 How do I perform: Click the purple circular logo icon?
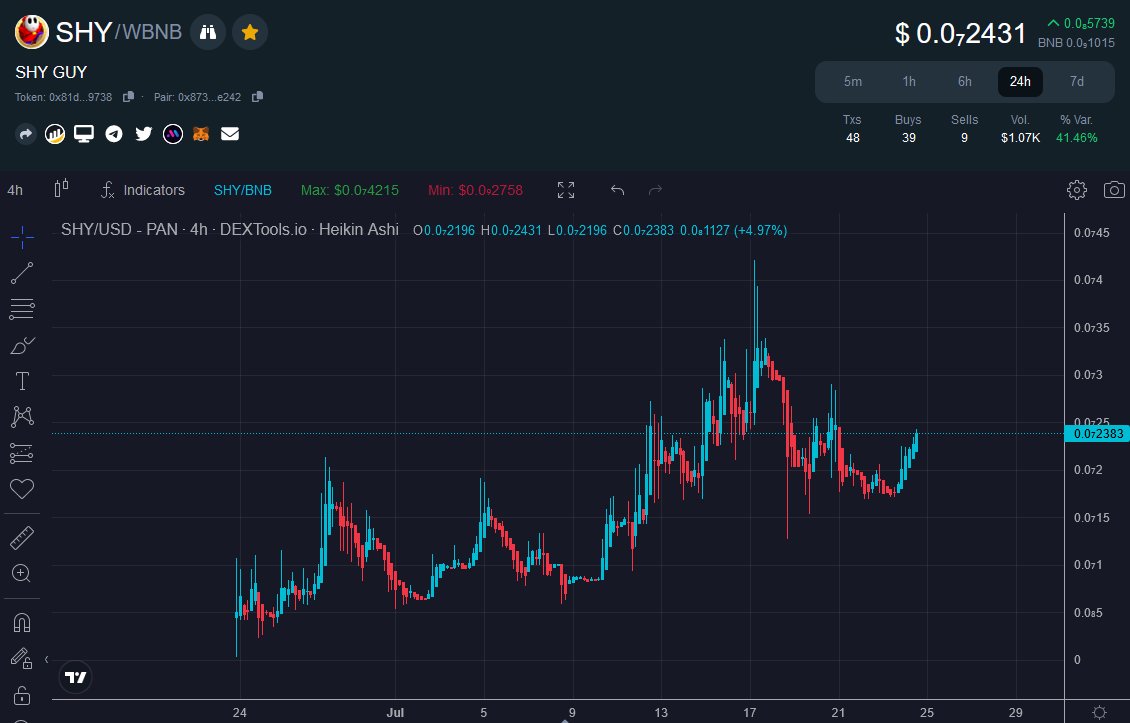pyautogui.click(x=173, y=134)
